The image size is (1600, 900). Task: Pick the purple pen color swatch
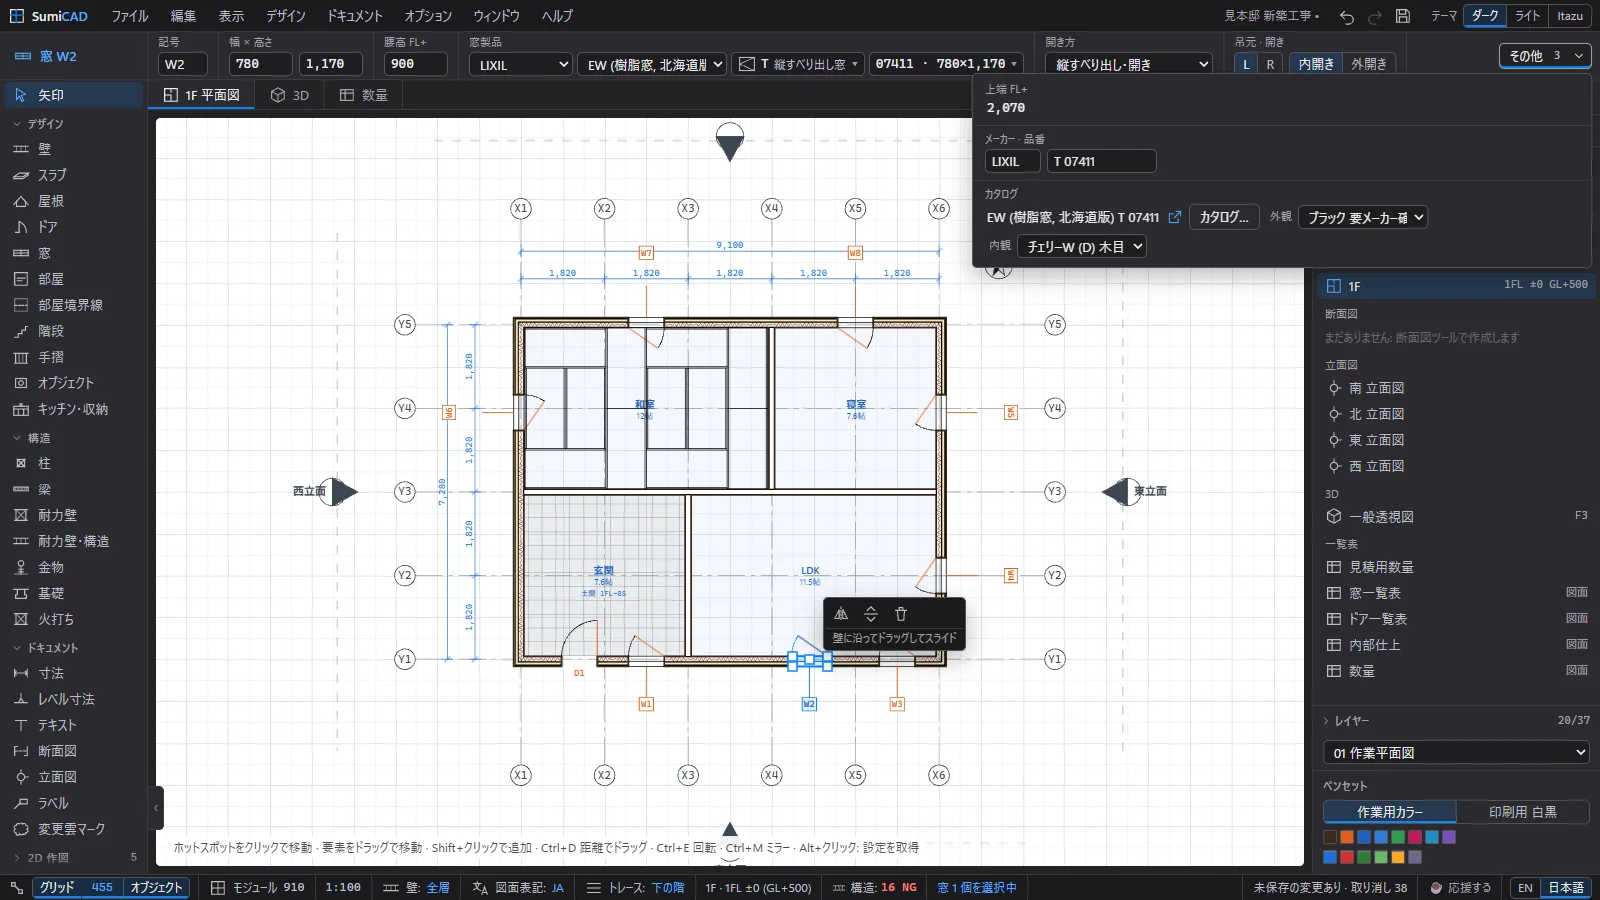click(1449, 837)
